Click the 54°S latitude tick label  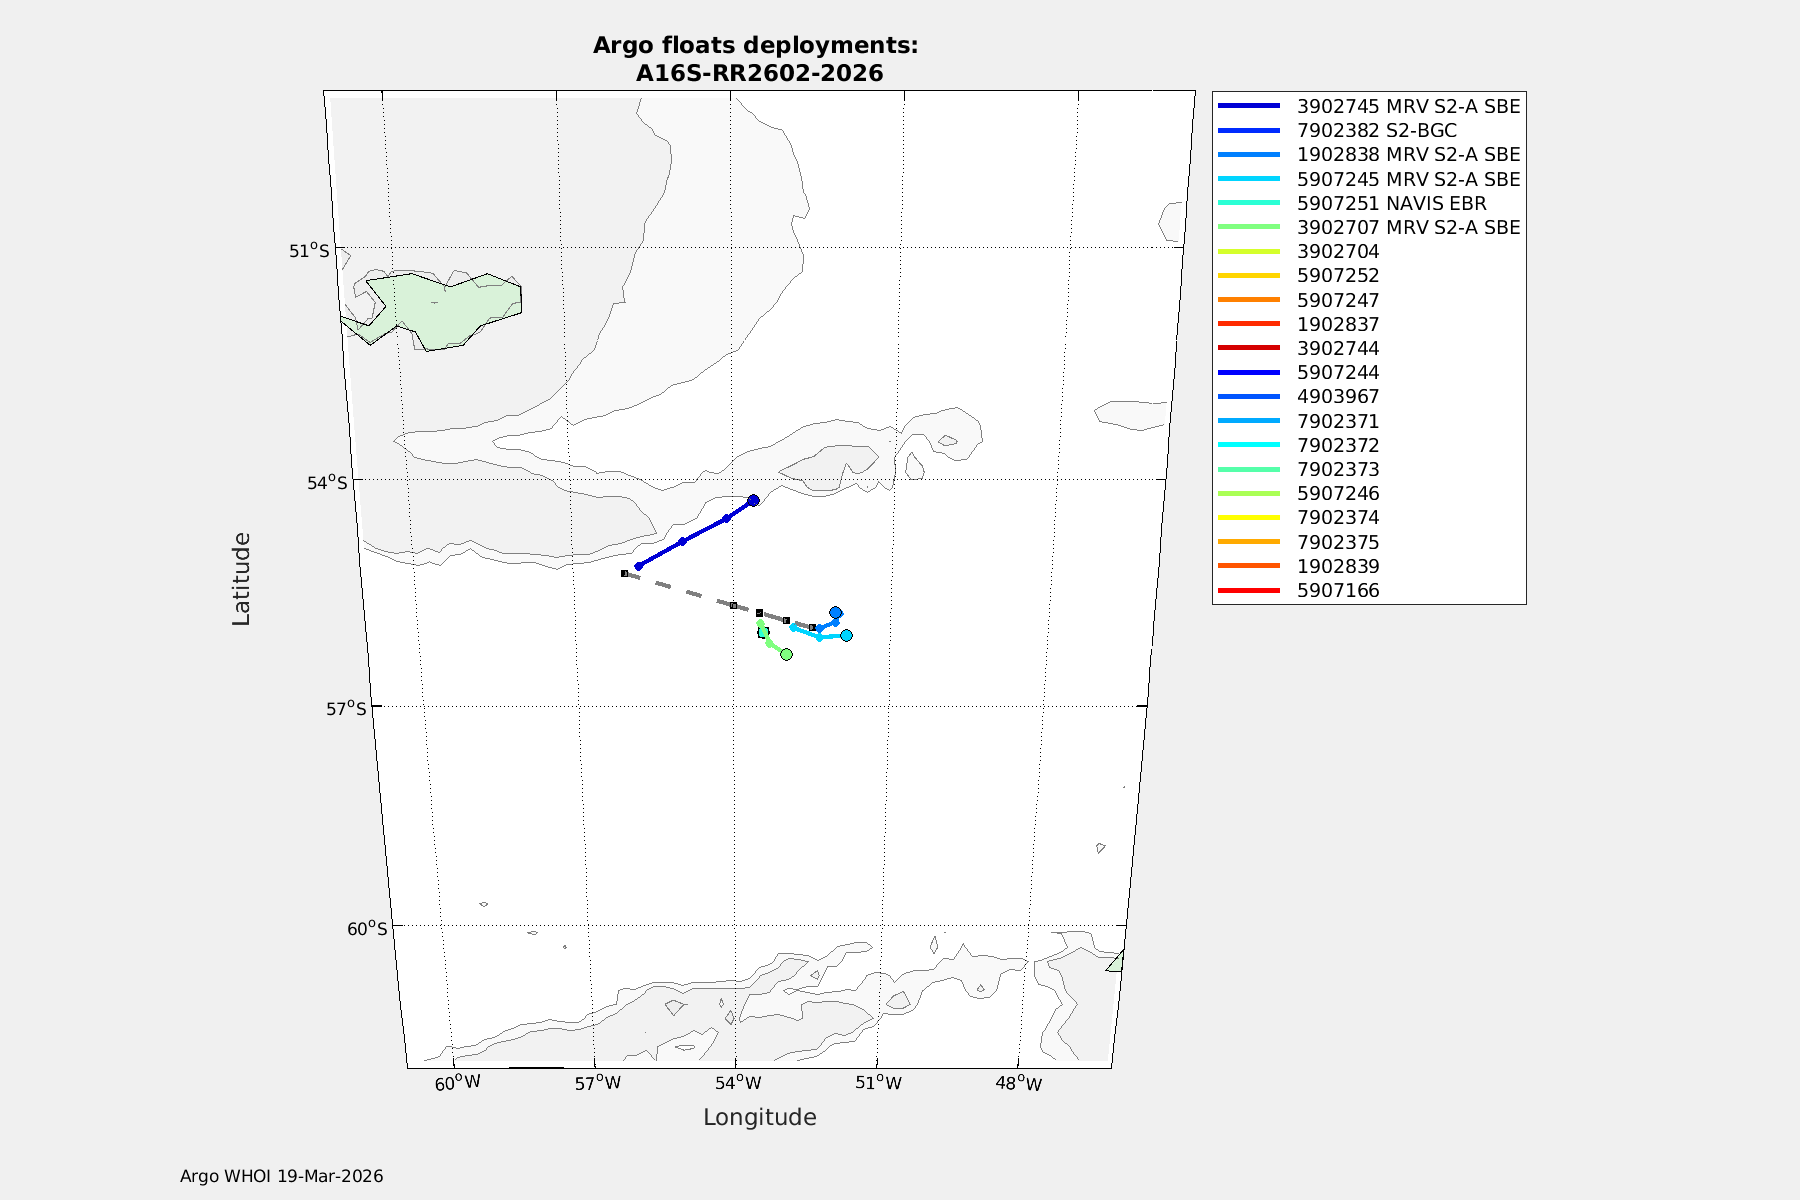[327, 483]
